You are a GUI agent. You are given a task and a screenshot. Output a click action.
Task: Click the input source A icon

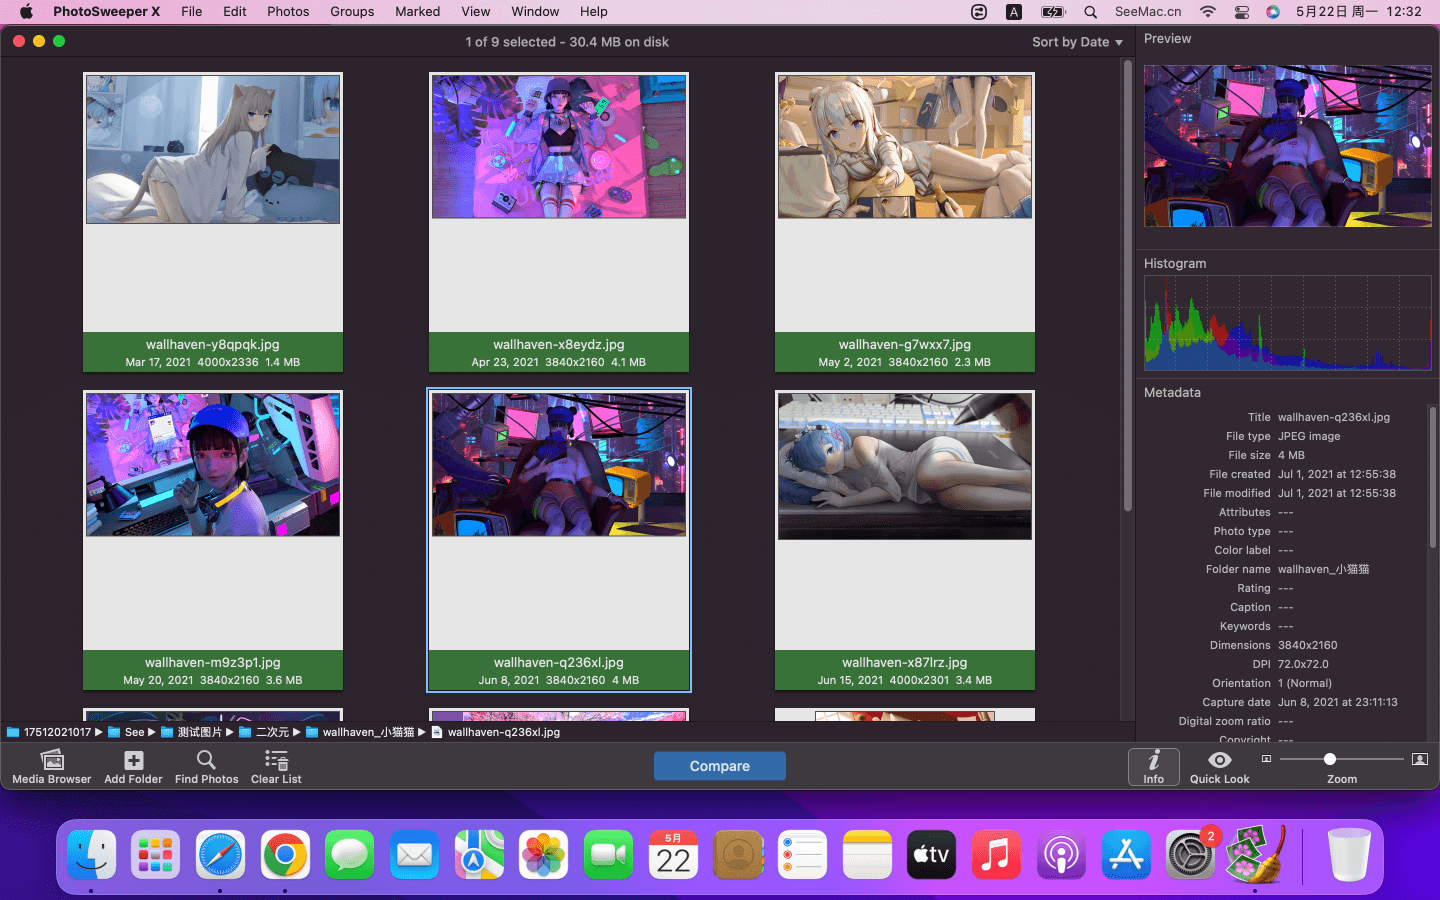(x=1014, y=12)
